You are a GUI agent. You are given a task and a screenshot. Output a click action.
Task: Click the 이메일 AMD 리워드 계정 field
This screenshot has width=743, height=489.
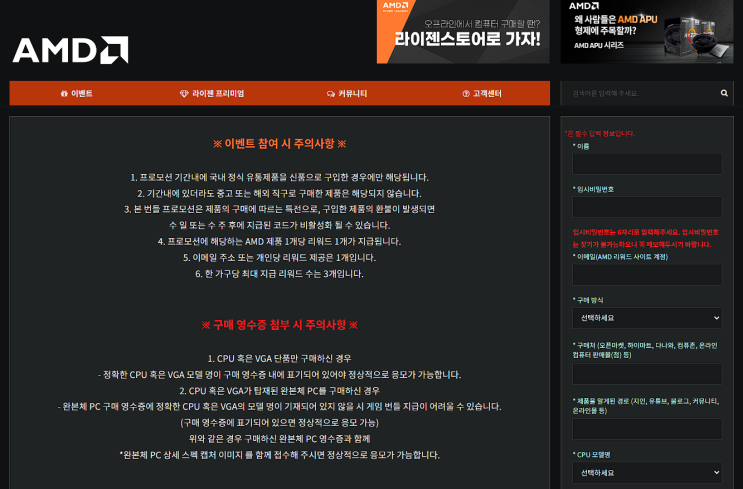[x=647, y=275]
